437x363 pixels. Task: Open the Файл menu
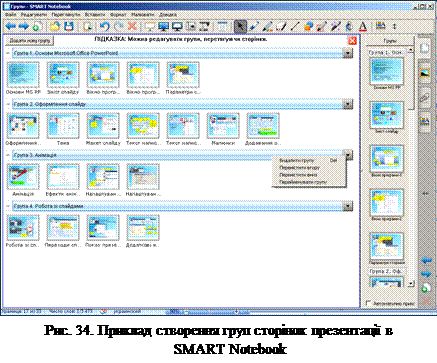click(x=11, y=15)
